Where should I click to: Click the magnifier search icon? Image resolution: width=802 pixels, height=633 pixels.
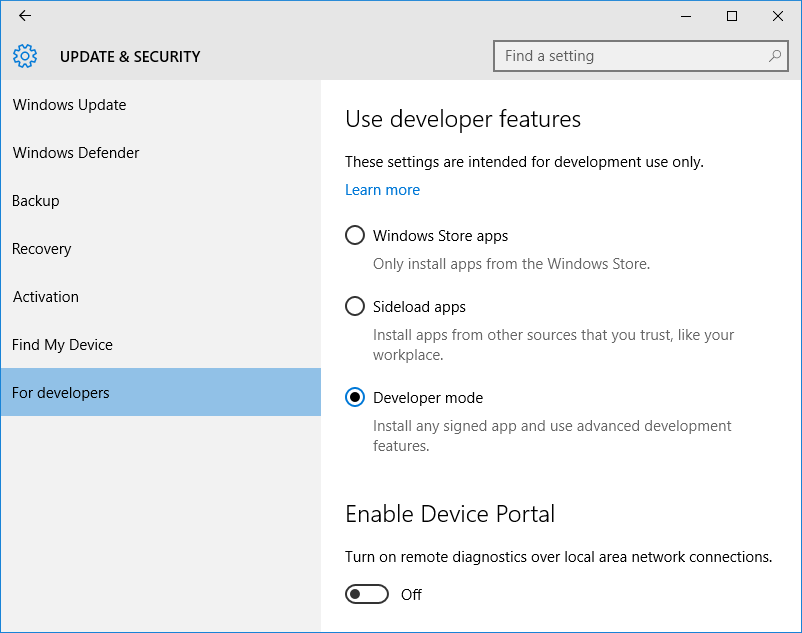[x=775, y=56]
